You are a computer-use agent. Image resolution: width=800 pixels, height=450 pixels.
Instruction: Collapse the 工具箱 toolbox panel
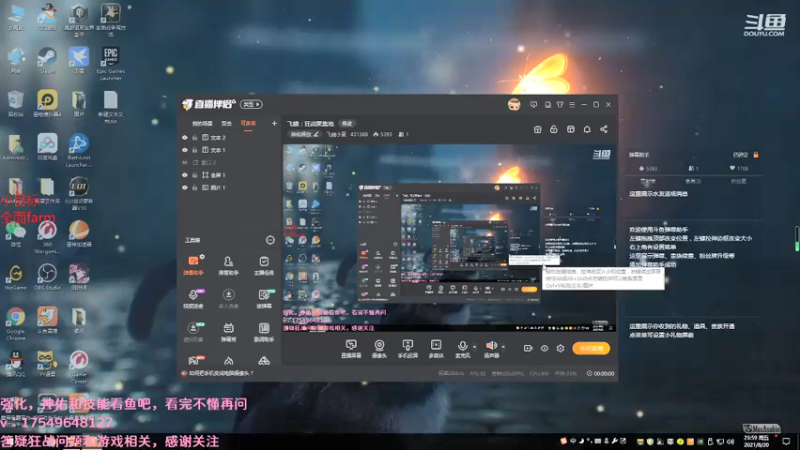tap(270, 240)
